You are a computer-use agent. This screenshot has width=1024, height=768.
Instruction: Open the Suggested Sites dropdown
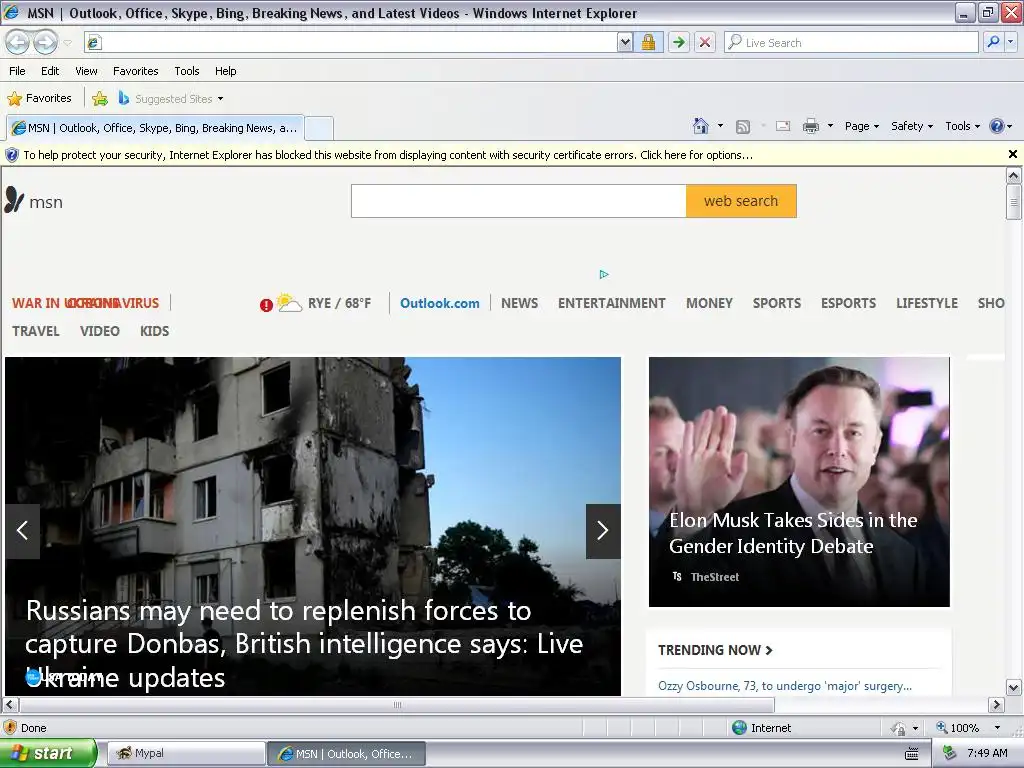[171, 99]
